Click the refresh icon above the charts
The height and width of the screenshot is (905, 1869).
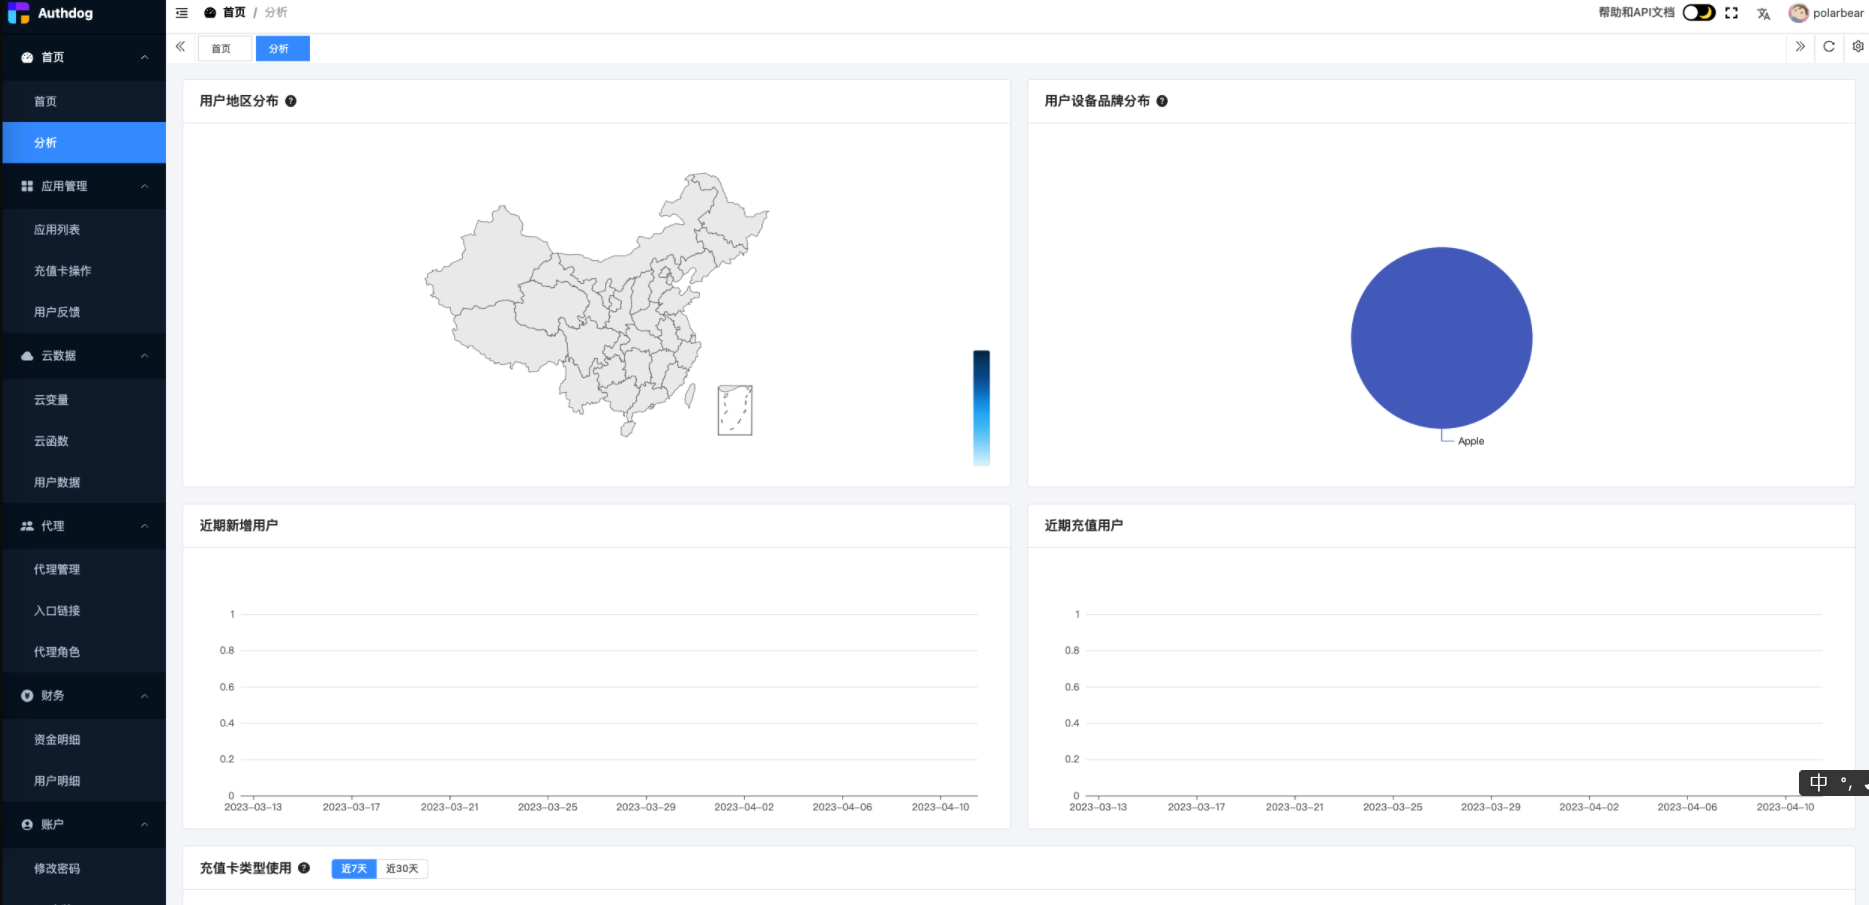1829,47
